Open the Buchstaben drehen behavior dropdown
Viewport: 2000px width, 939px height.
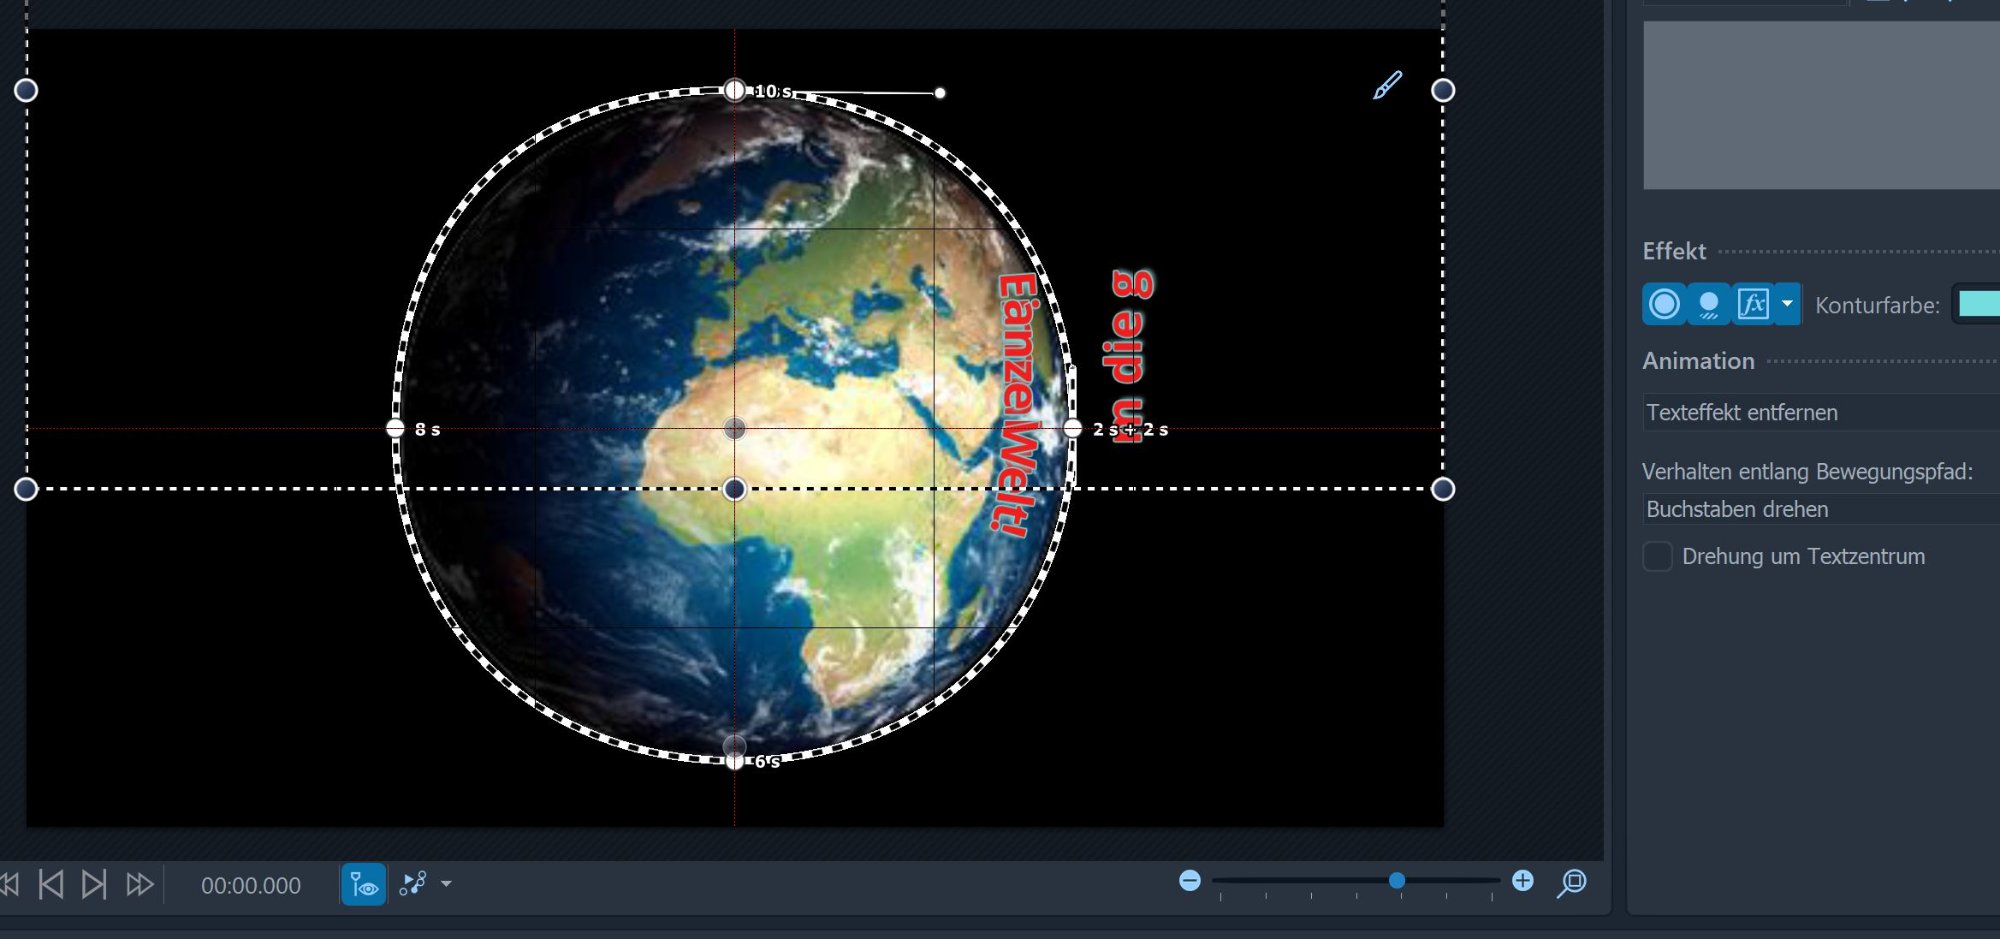[1820, 510]
